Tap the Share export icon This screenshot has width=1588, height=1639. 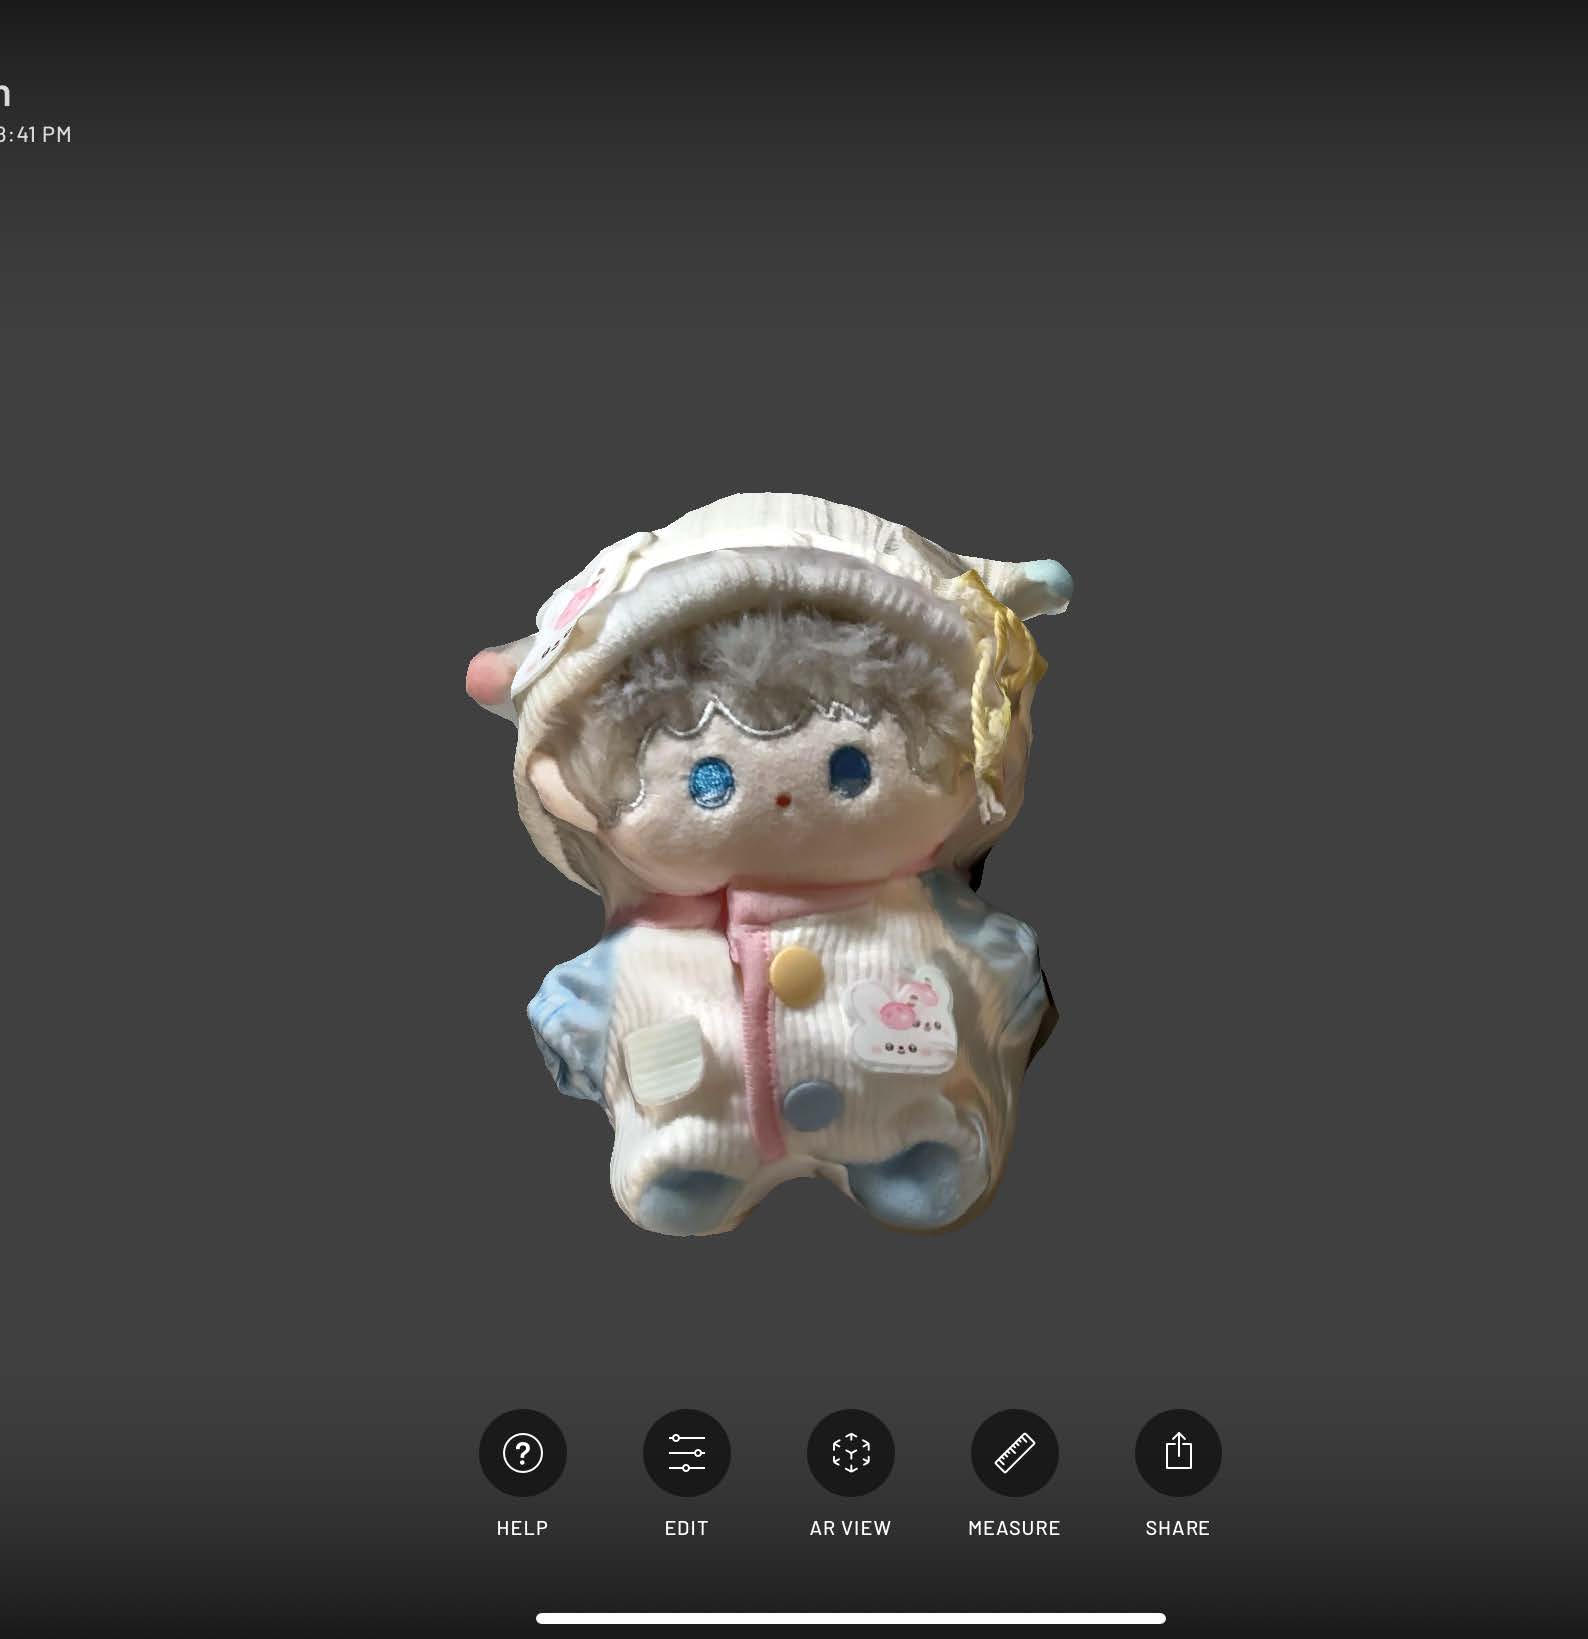click(x=1178, y=1452)
